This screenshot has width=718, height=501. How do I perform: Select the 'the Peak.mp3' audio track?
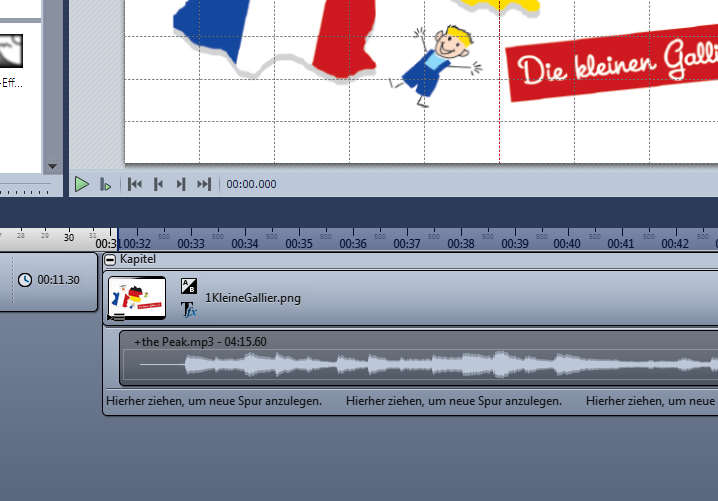[x=420, y=364]
